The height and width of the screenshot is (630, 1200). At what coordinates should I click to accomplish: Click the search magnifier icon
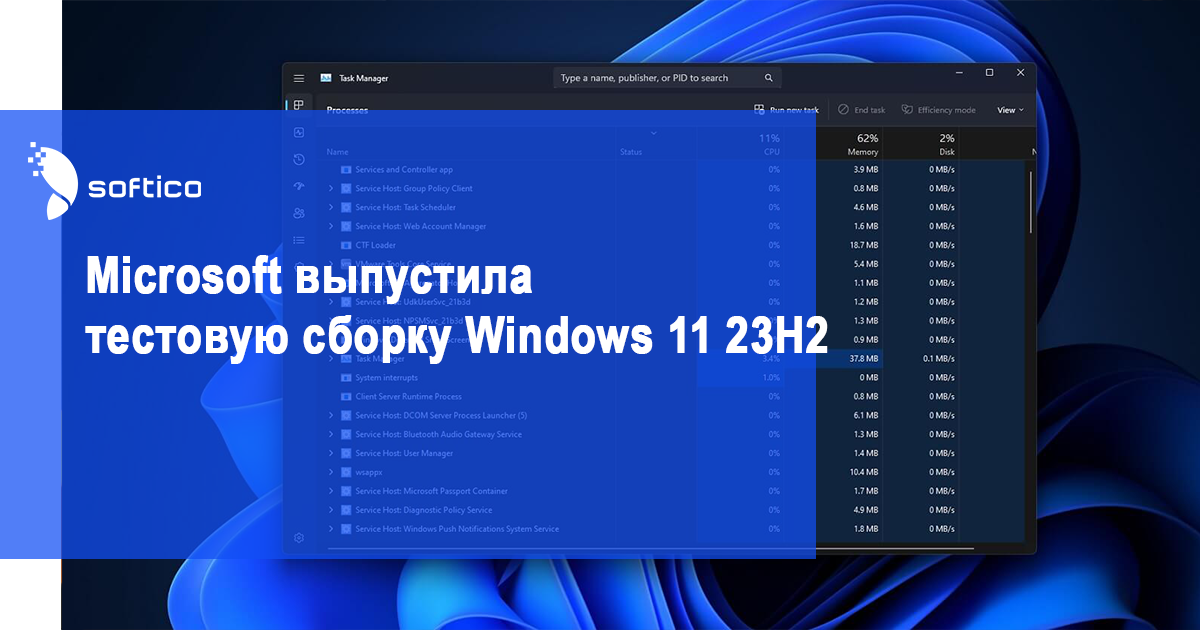(768, 78)
